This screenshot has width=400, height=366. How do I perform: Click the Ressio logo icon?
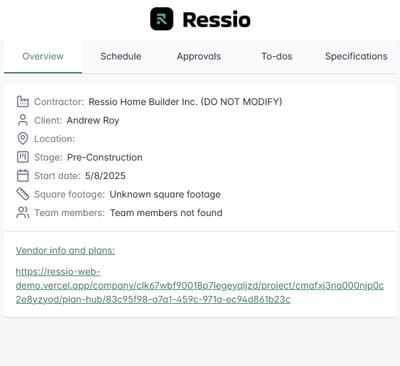[x=162, y=19]
